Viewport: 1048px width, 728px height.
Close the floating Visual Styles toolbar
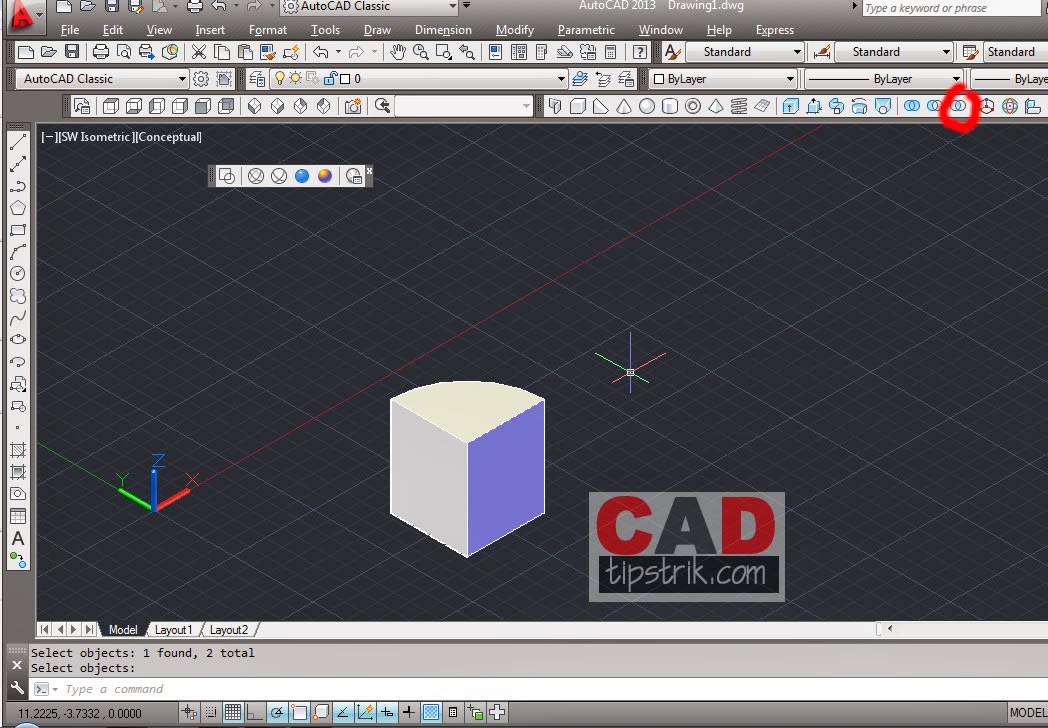369,171
